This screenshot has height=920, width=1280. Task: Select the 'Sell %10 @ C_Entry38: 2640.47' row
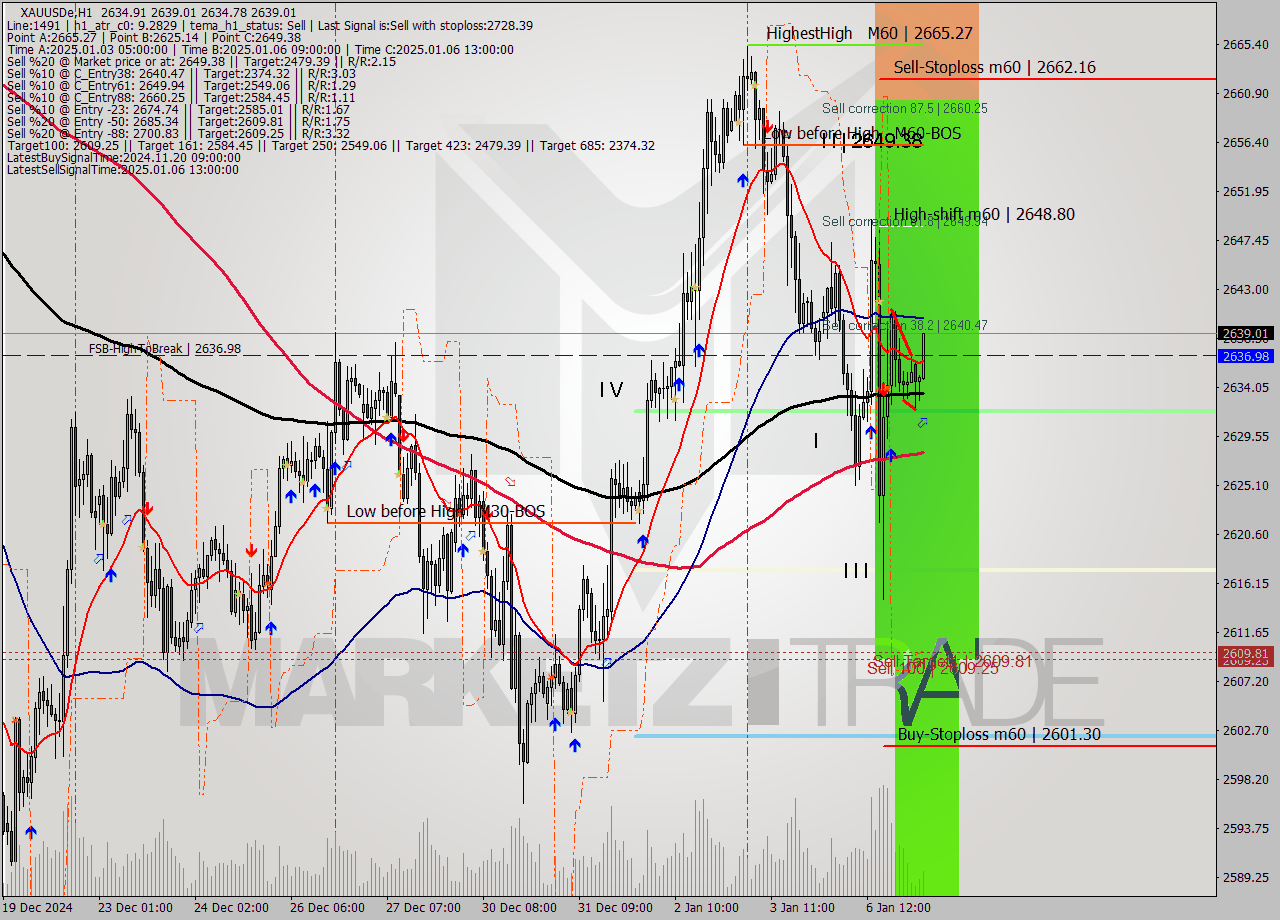click(181, 73)
